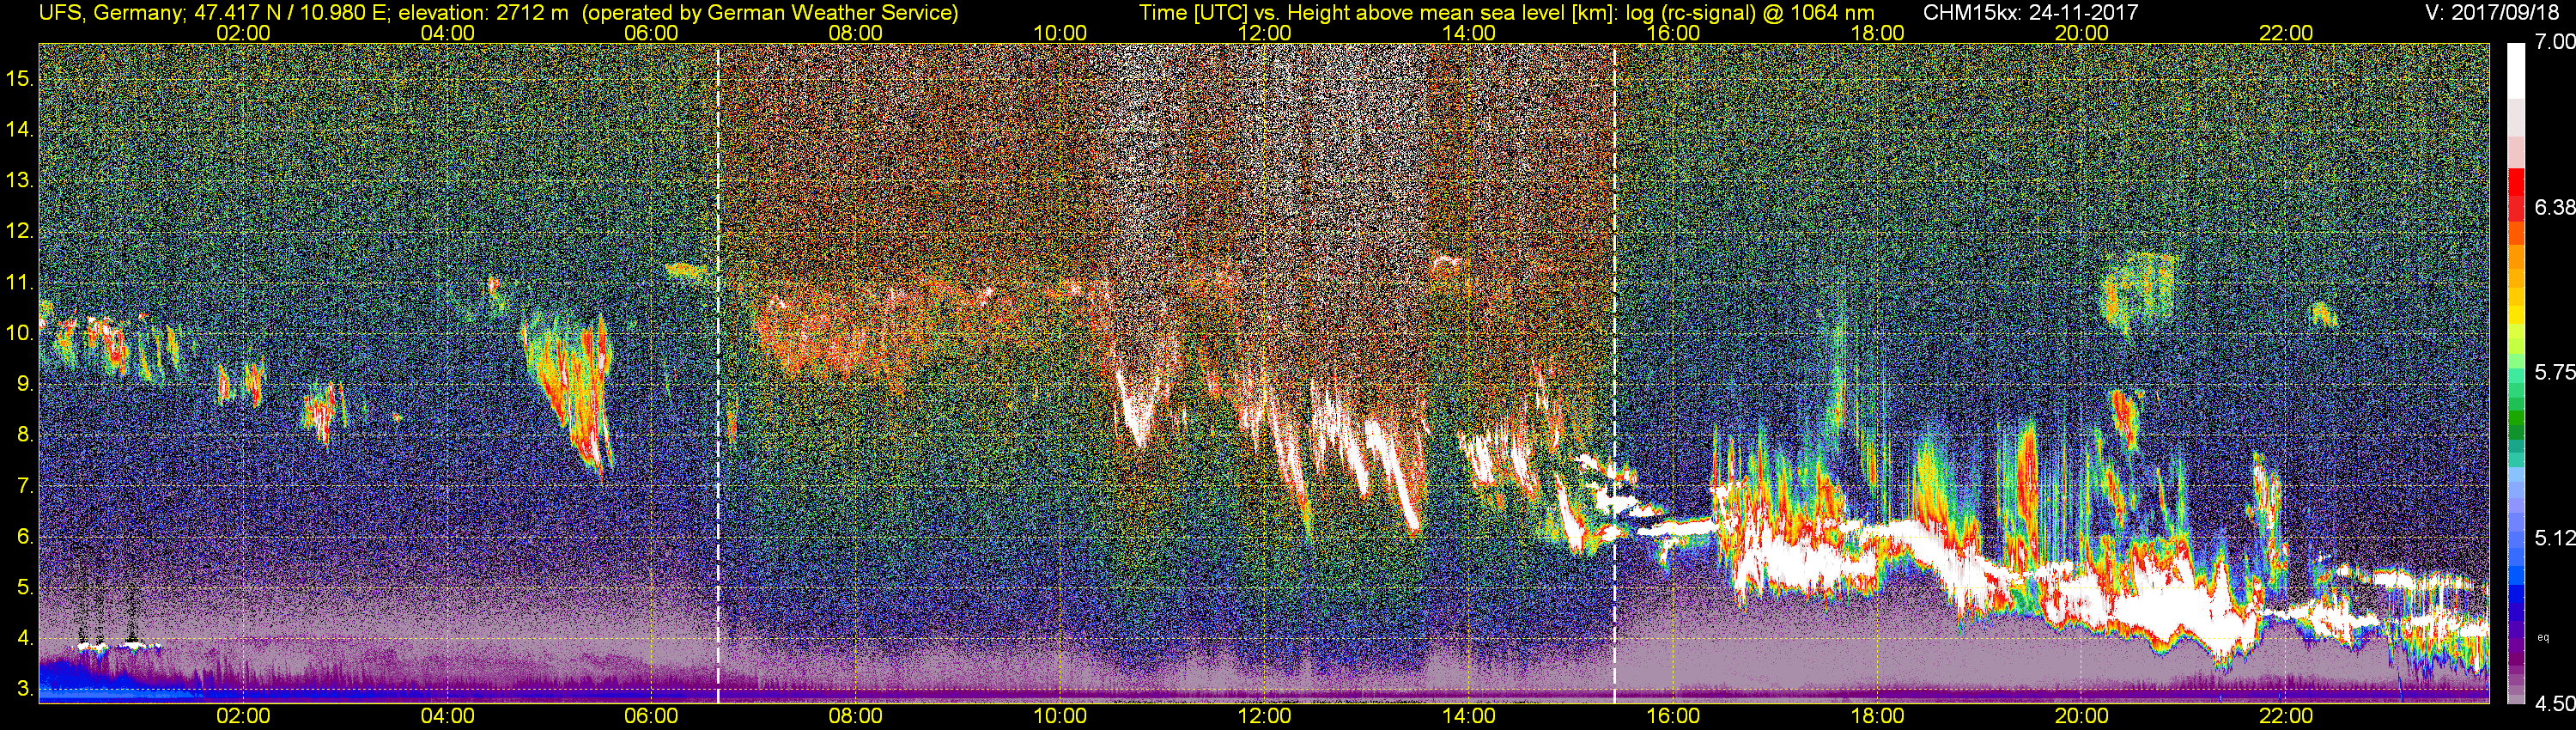Click the '10:00' label on the upper time axis

click(1060, 33)
